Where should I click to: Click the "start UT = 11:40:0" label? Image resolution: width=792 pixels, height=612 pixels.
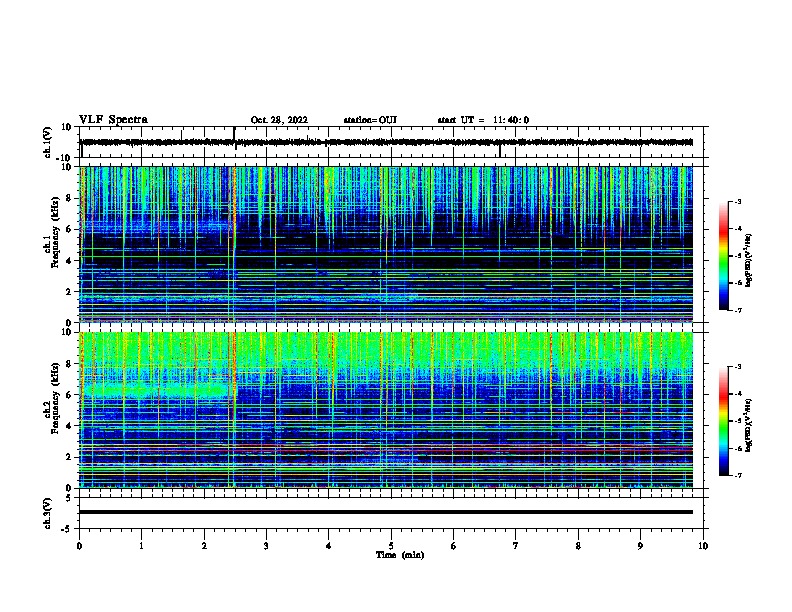click(x=483, y=120)
